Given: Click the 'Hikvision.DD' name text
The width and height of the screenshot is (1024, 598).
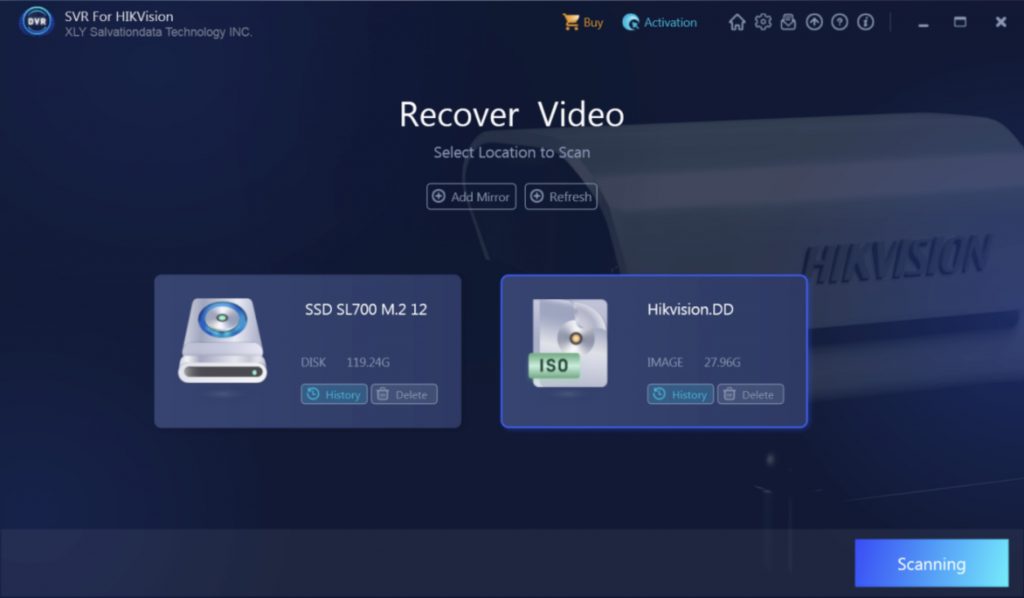Looking at the screenshot, I should pos(690,309).
